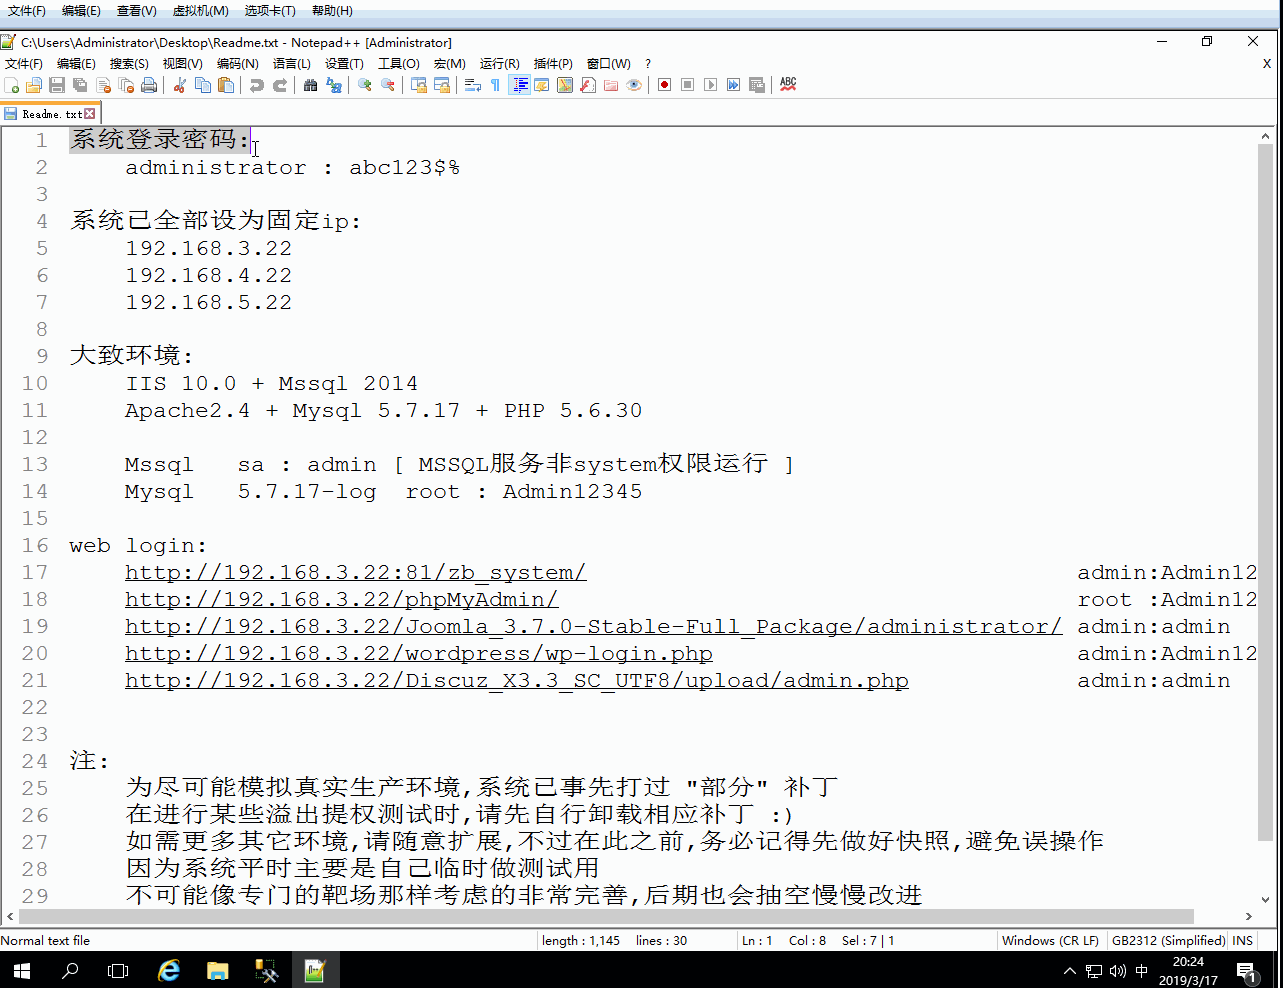Viewport: 1283px width, 988px height.
Task: Zoom in using the magnifier plus icon
Action: click(364, 85)
